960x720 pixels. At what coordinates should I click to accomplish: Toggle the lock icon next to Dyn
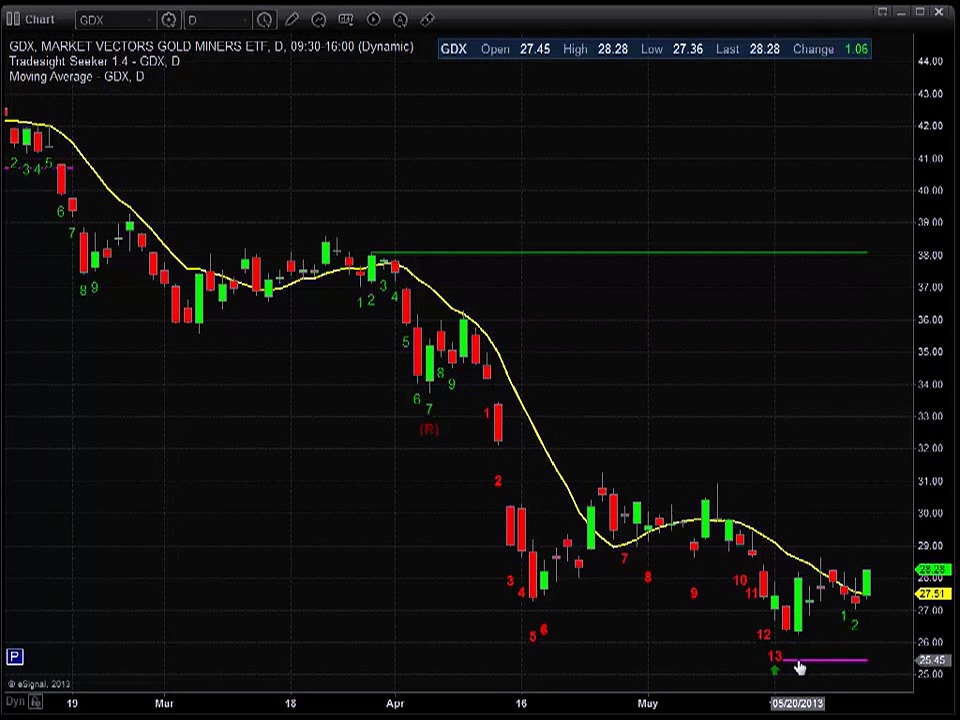pos(36,702)
